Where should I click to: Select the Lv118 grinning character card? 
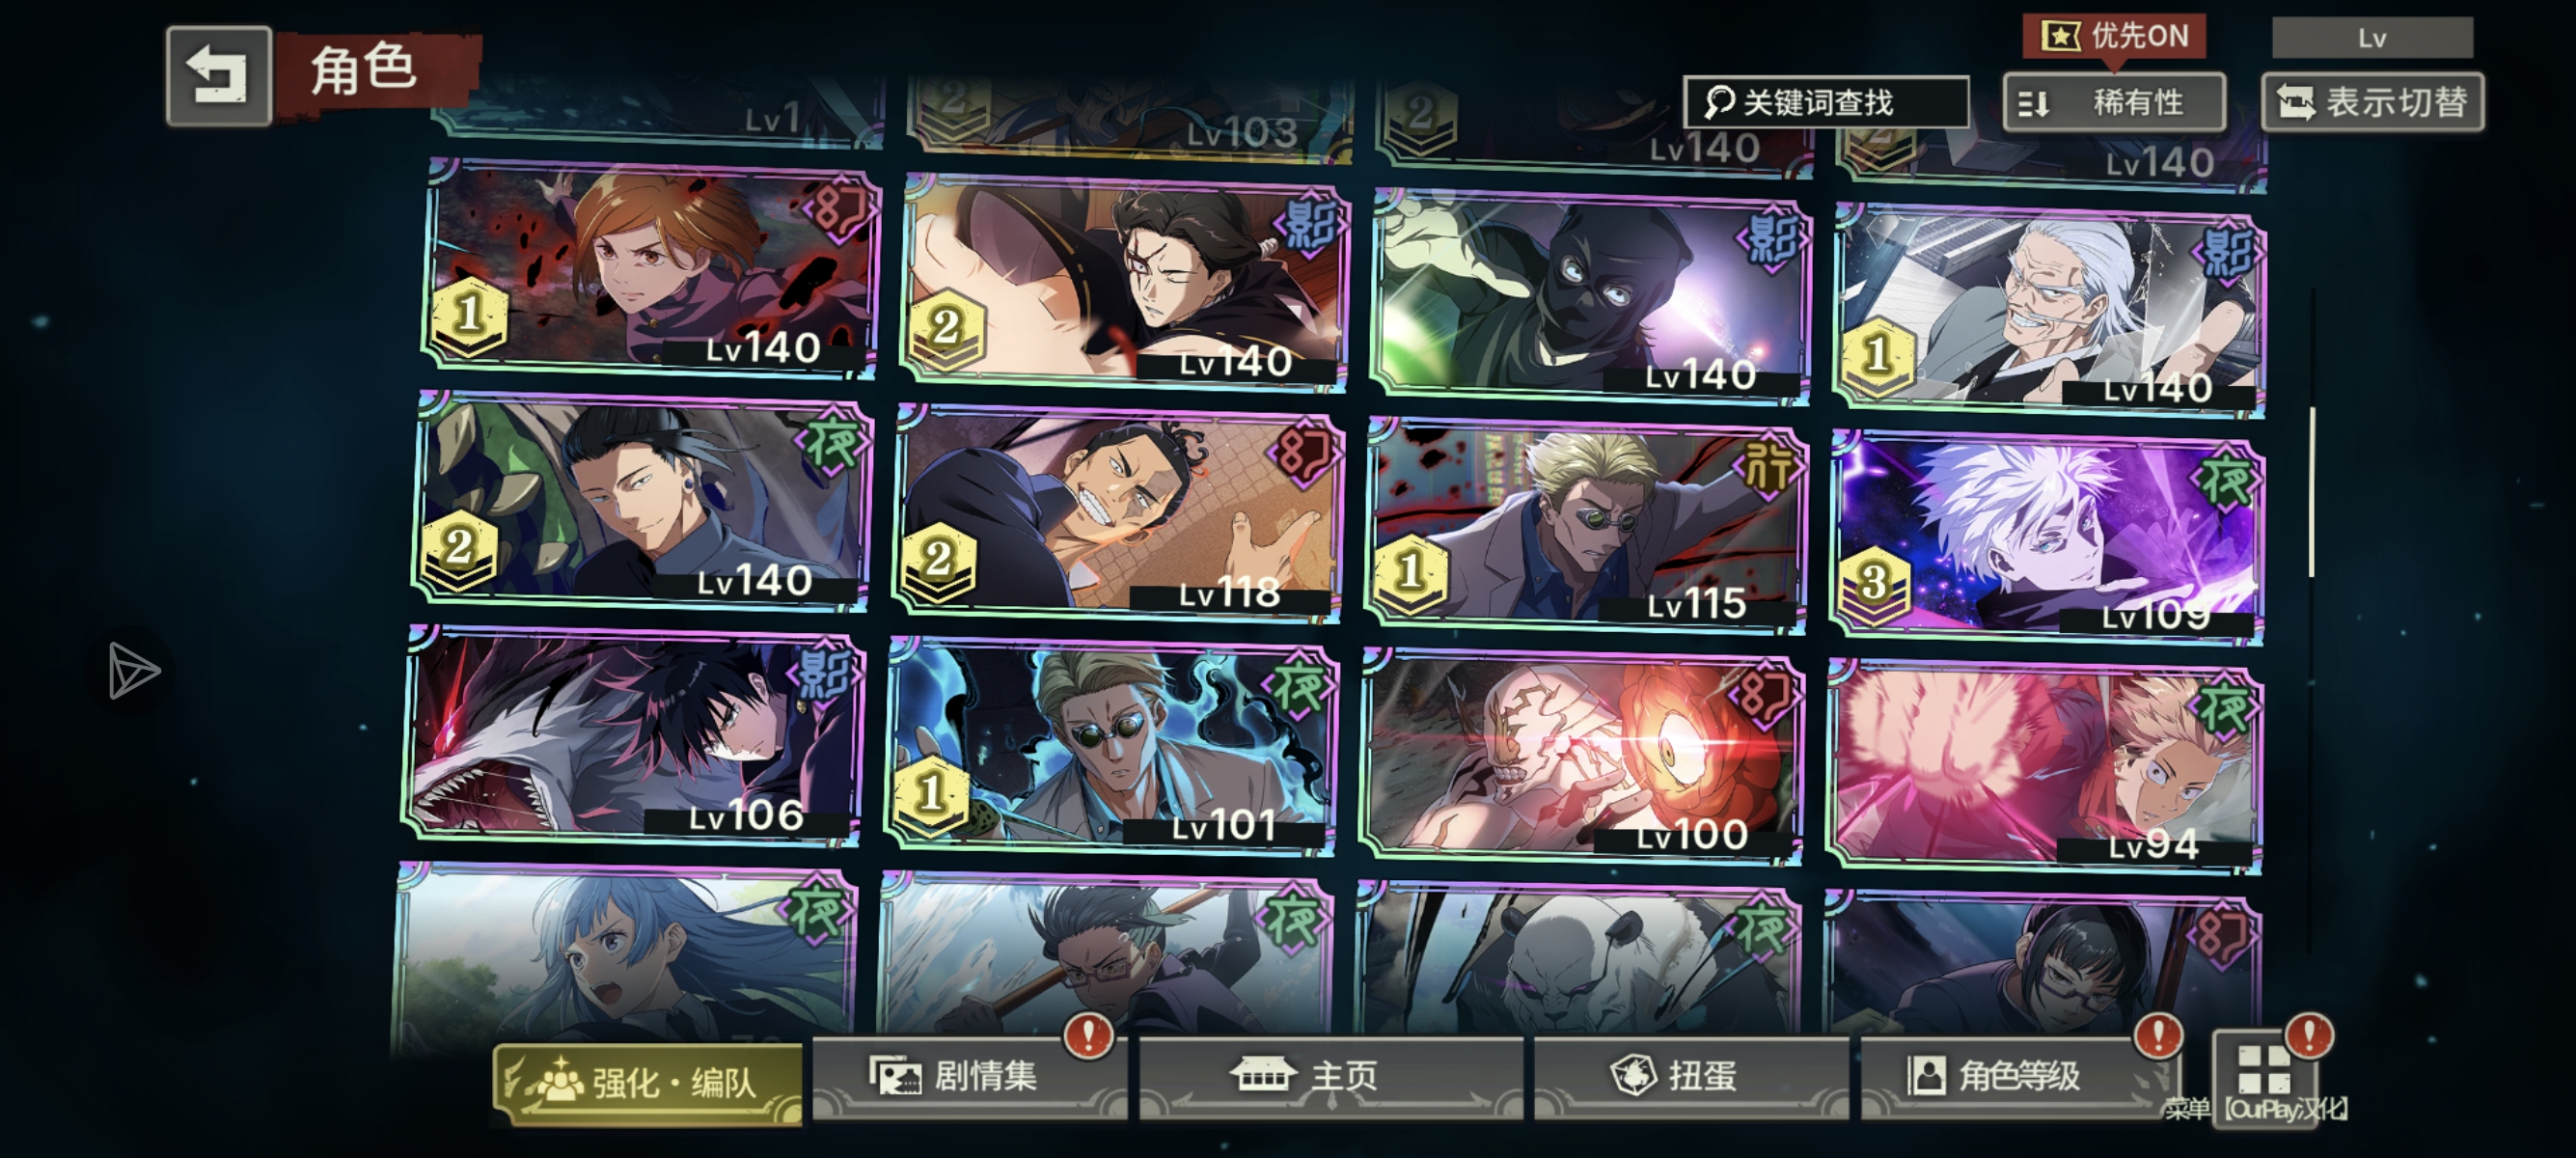[1118, 514]
